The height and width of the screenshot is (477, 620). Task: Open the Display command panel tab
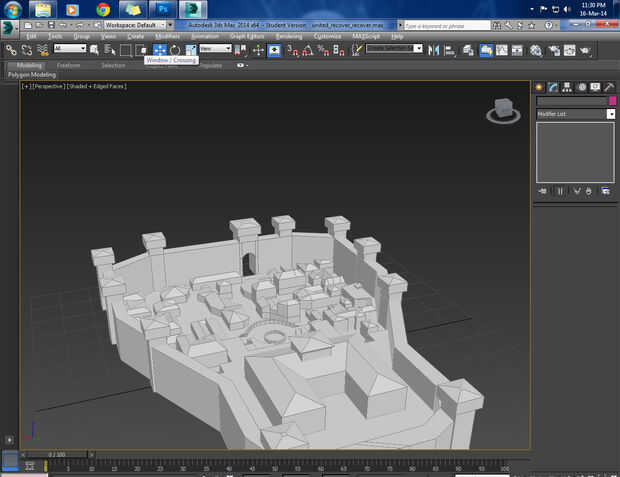(595, 87)
